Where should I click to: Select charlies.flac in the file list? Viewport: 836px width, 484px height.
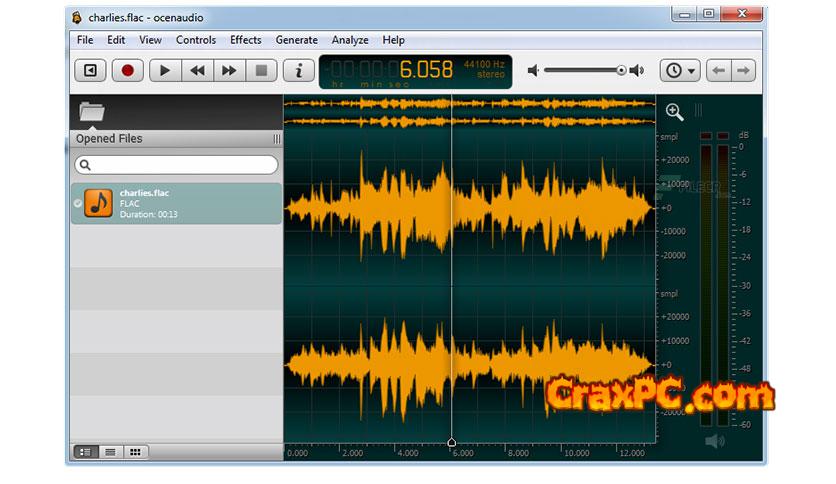point(177,203)
